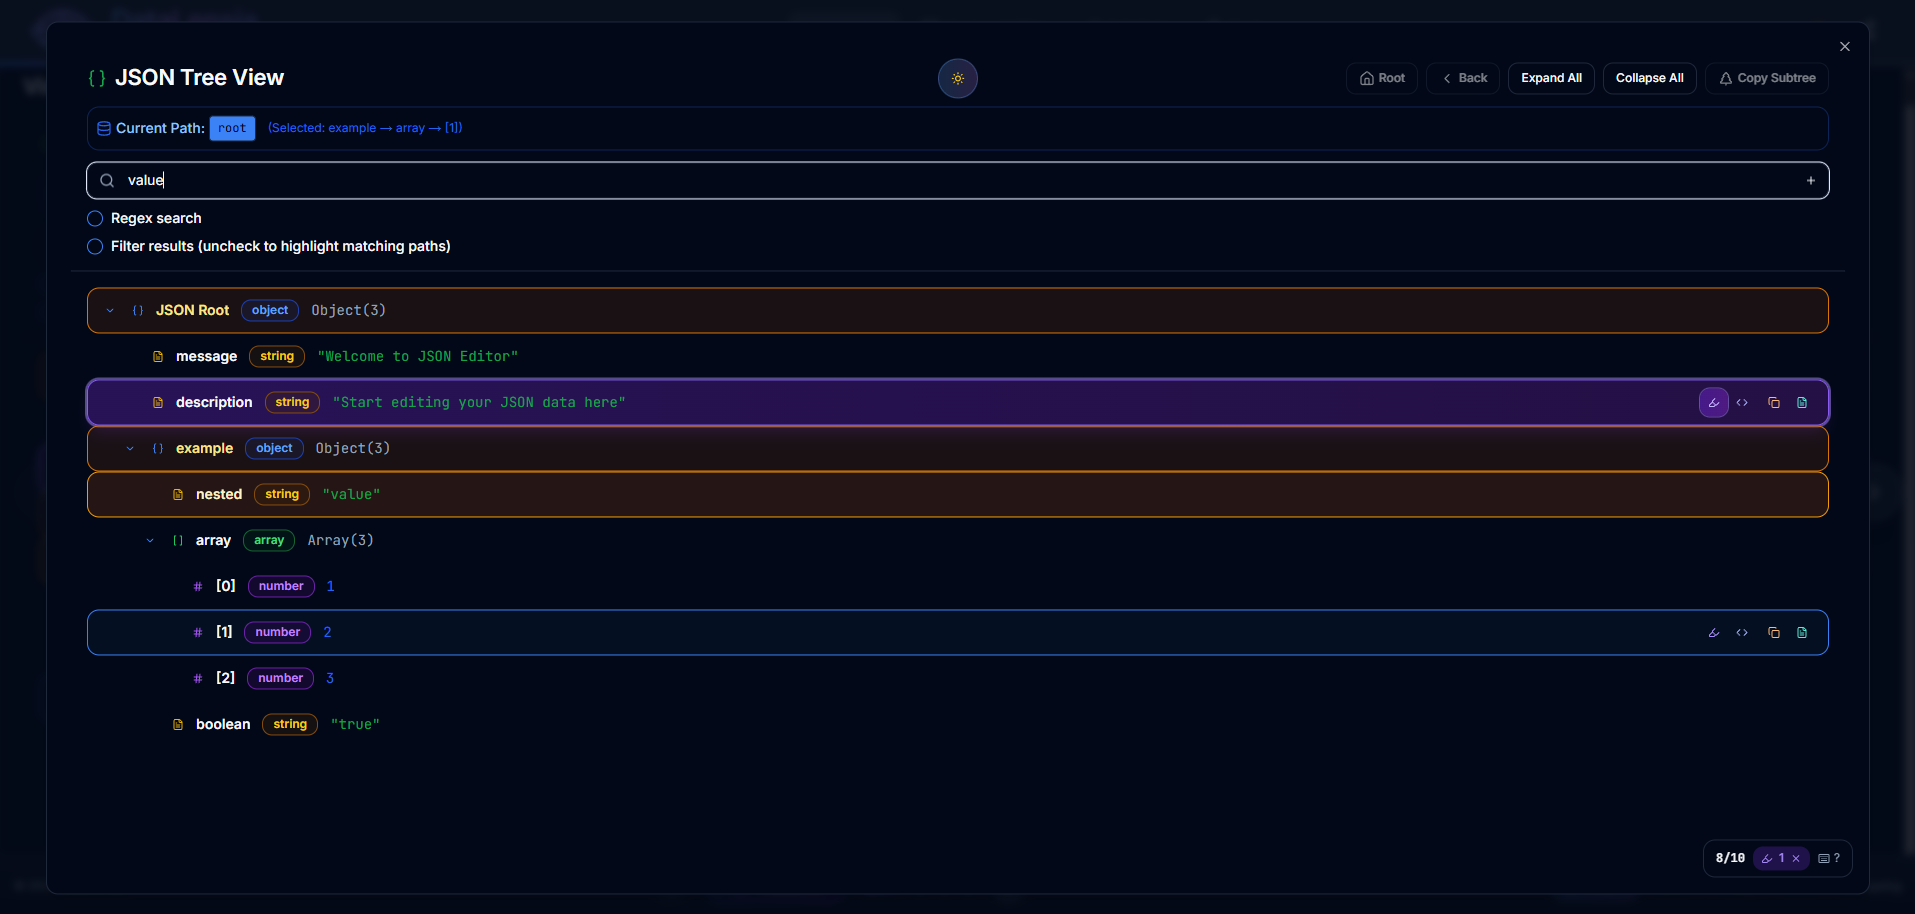
Task: Go to Root using Root button
Action: 1382,78
